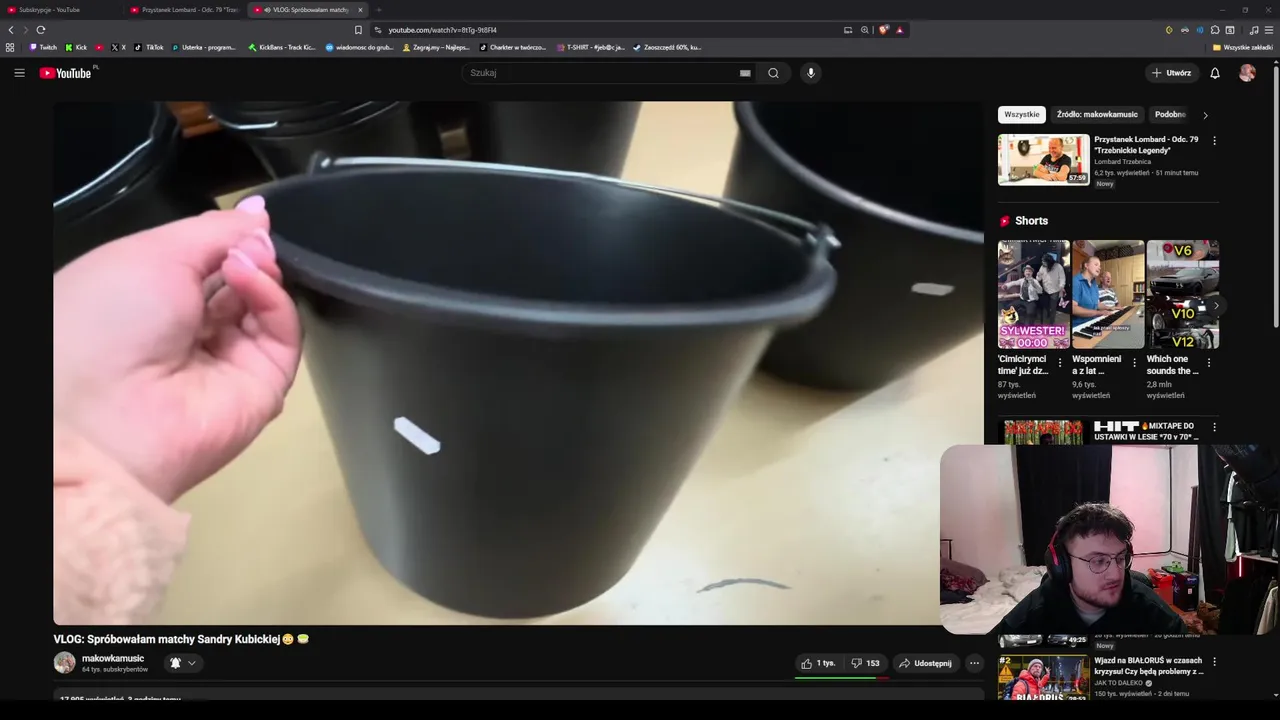Open Przystanek Lombard Odc. 79 video thumbnail
The image size is (1280, 720).
1043,159
